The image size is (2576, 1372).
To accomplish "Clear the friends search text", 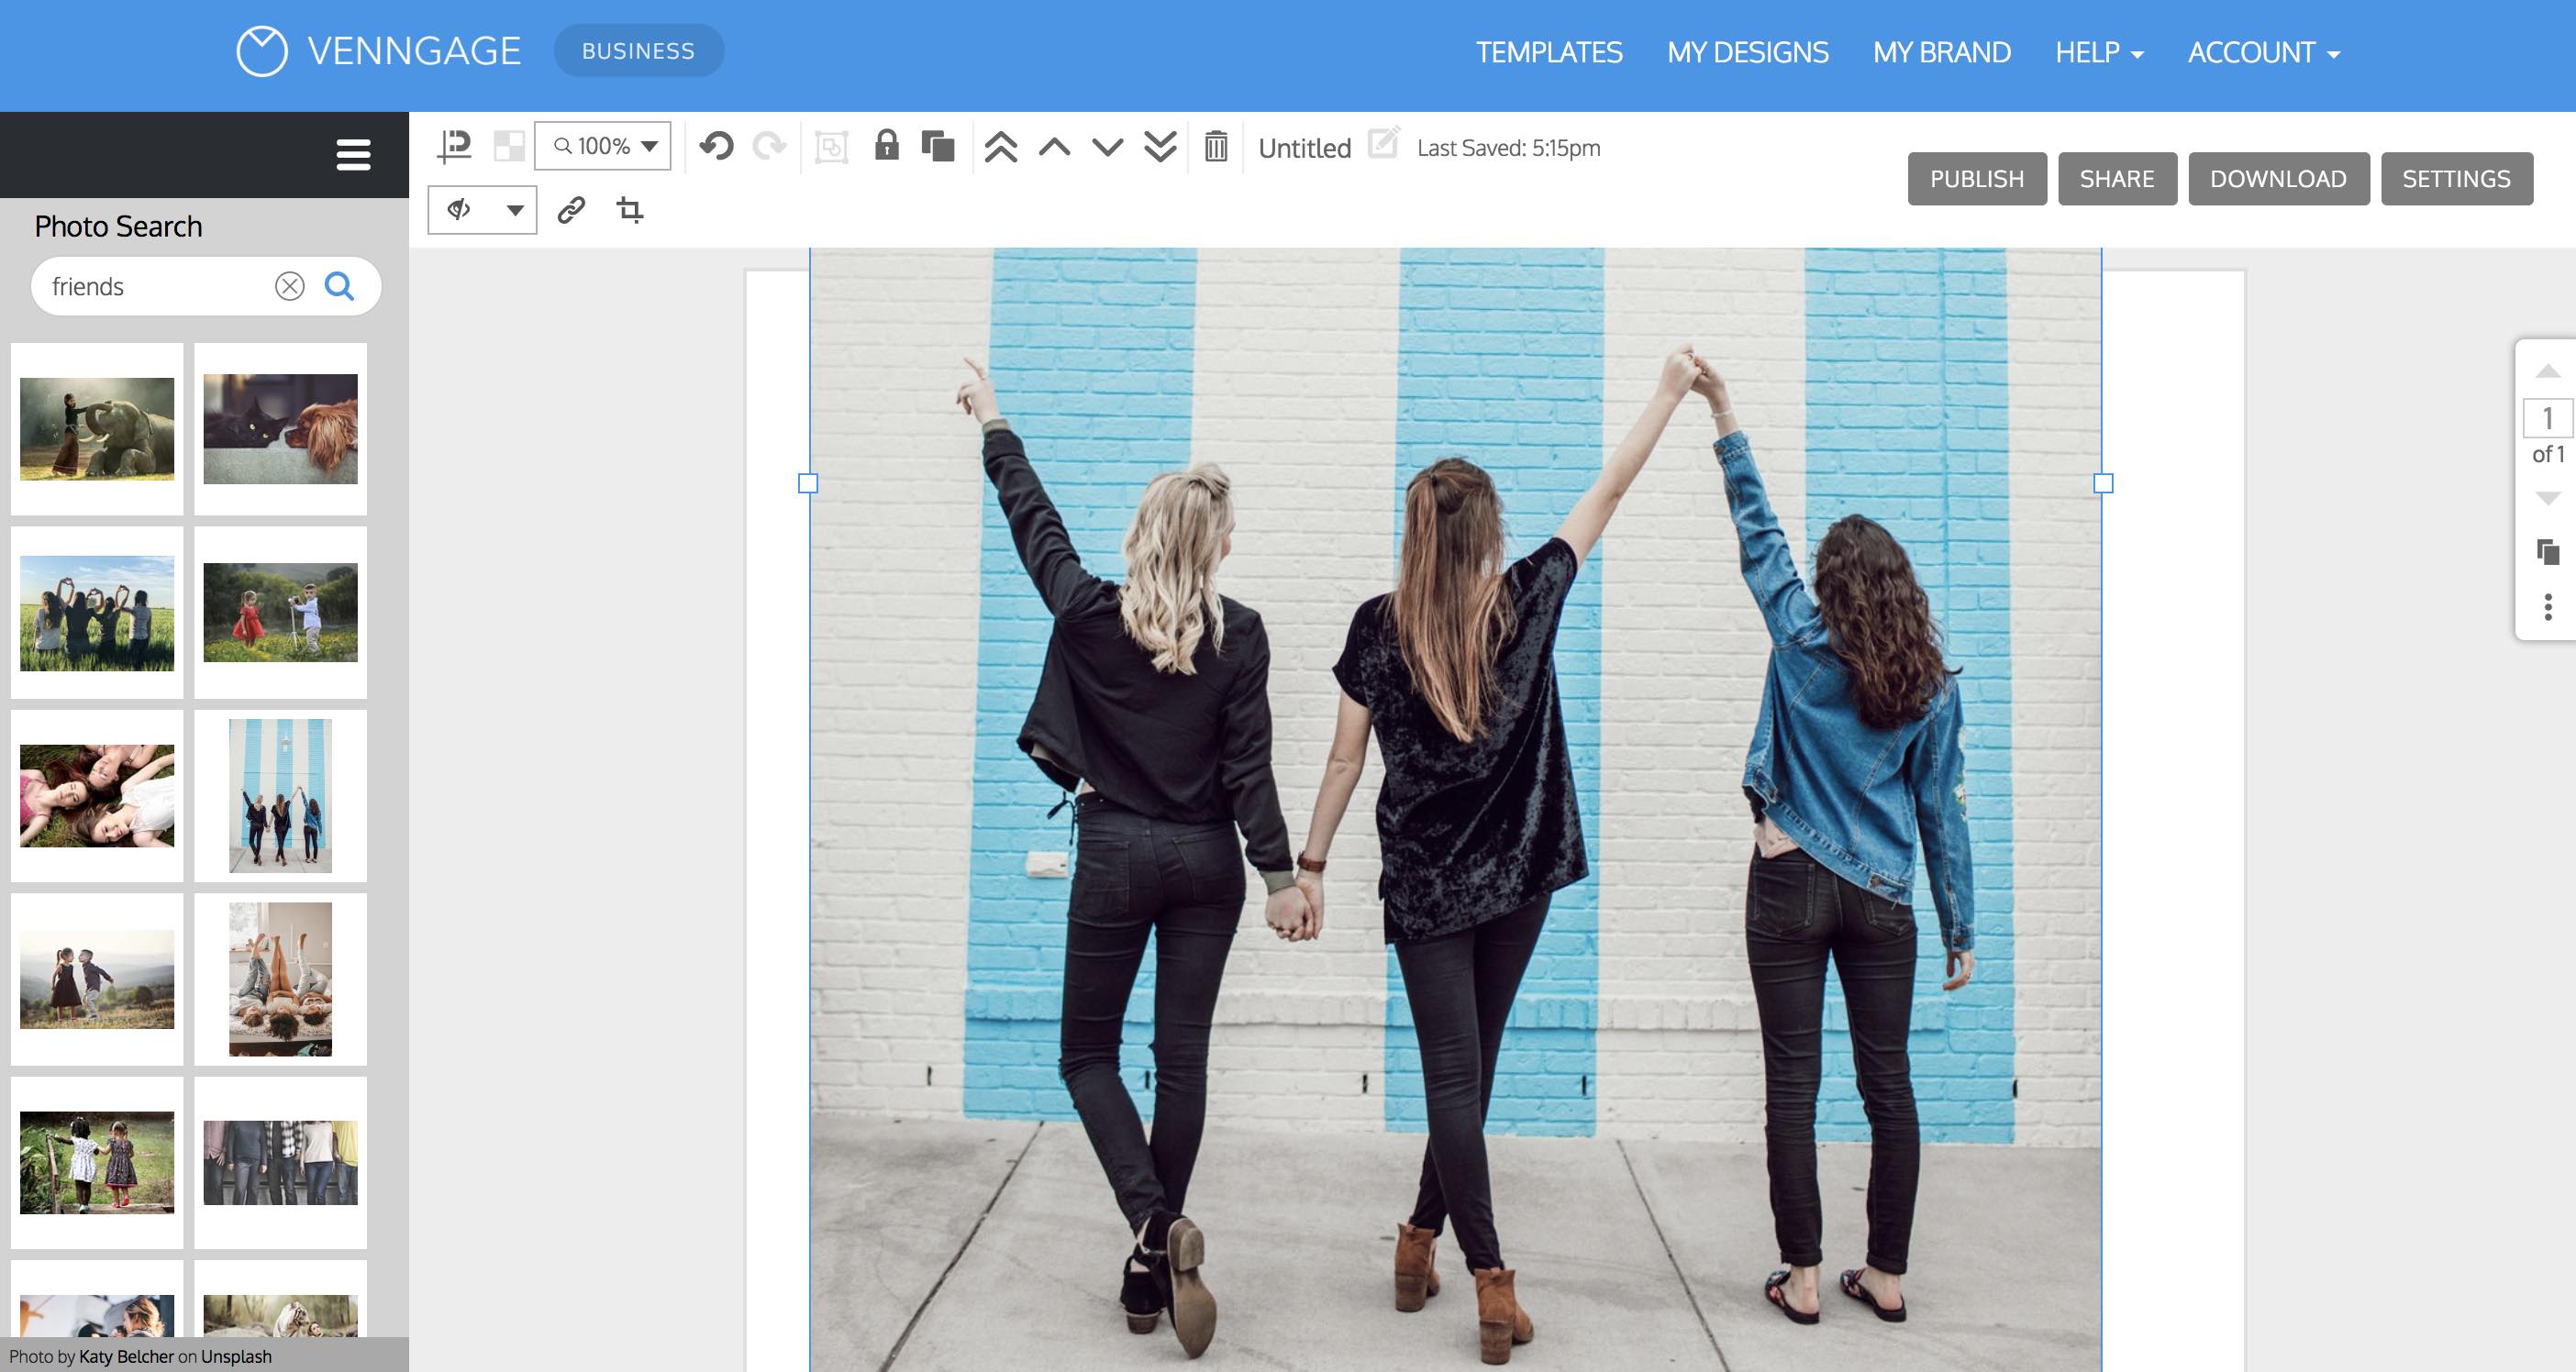I will [290, 287].
